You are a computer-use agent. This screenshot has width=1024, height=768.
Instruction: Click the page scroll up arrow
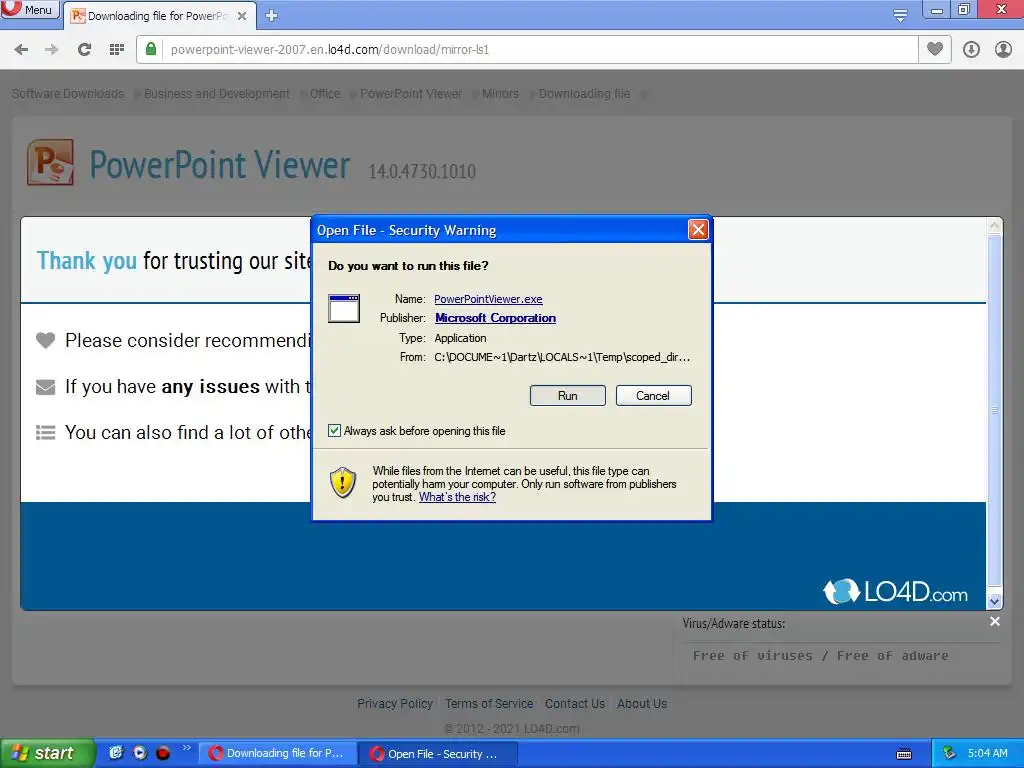[x=994, y=226]
